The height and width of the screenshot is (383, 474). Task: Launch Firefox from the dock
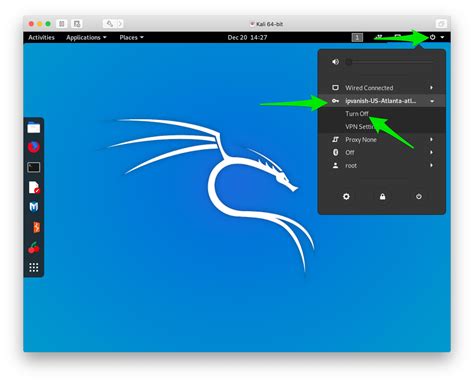tap(34, 147)
